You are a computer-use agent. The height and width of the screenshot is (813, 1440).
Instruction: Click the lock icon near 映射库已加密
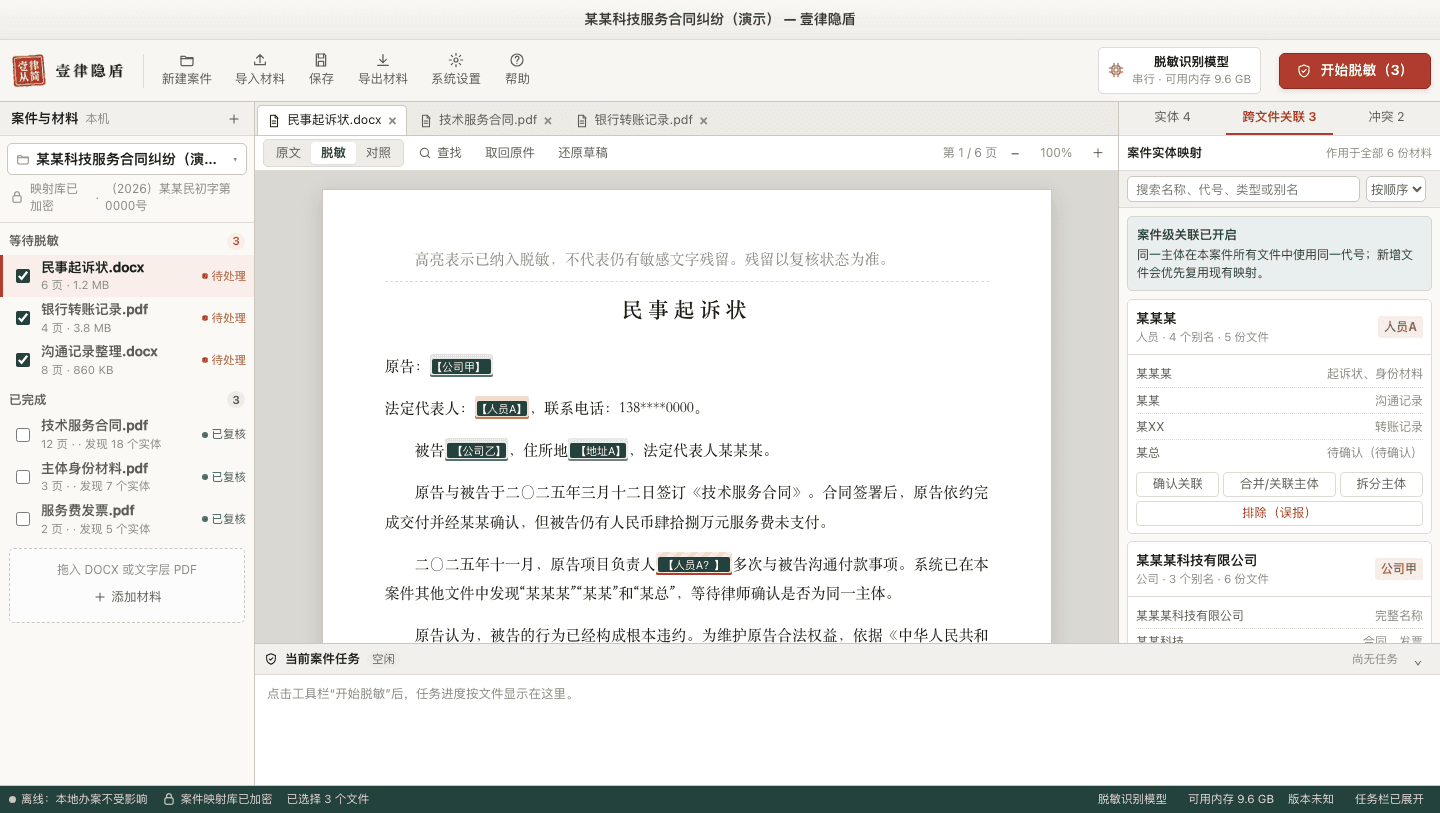tap(17, 197)
